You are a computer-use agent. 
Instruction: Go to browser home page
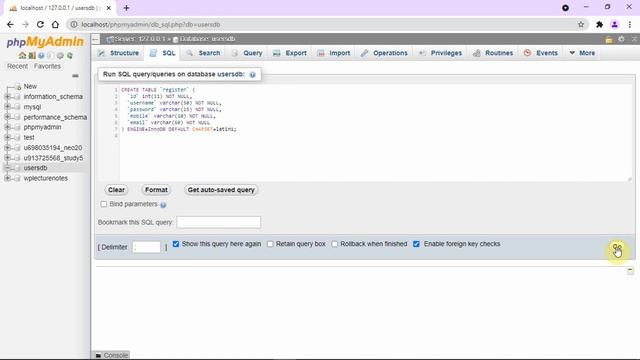(x=55, y=24)
